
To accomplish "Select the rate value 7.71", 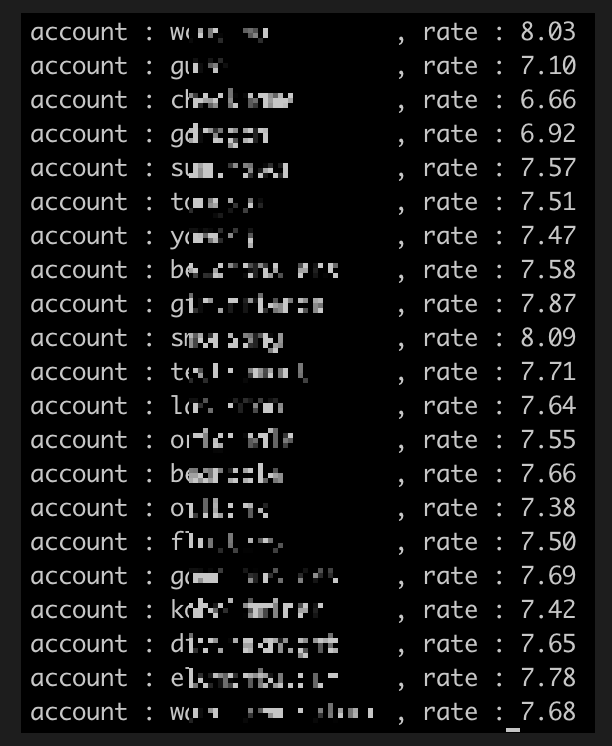I will click(548, 372).
